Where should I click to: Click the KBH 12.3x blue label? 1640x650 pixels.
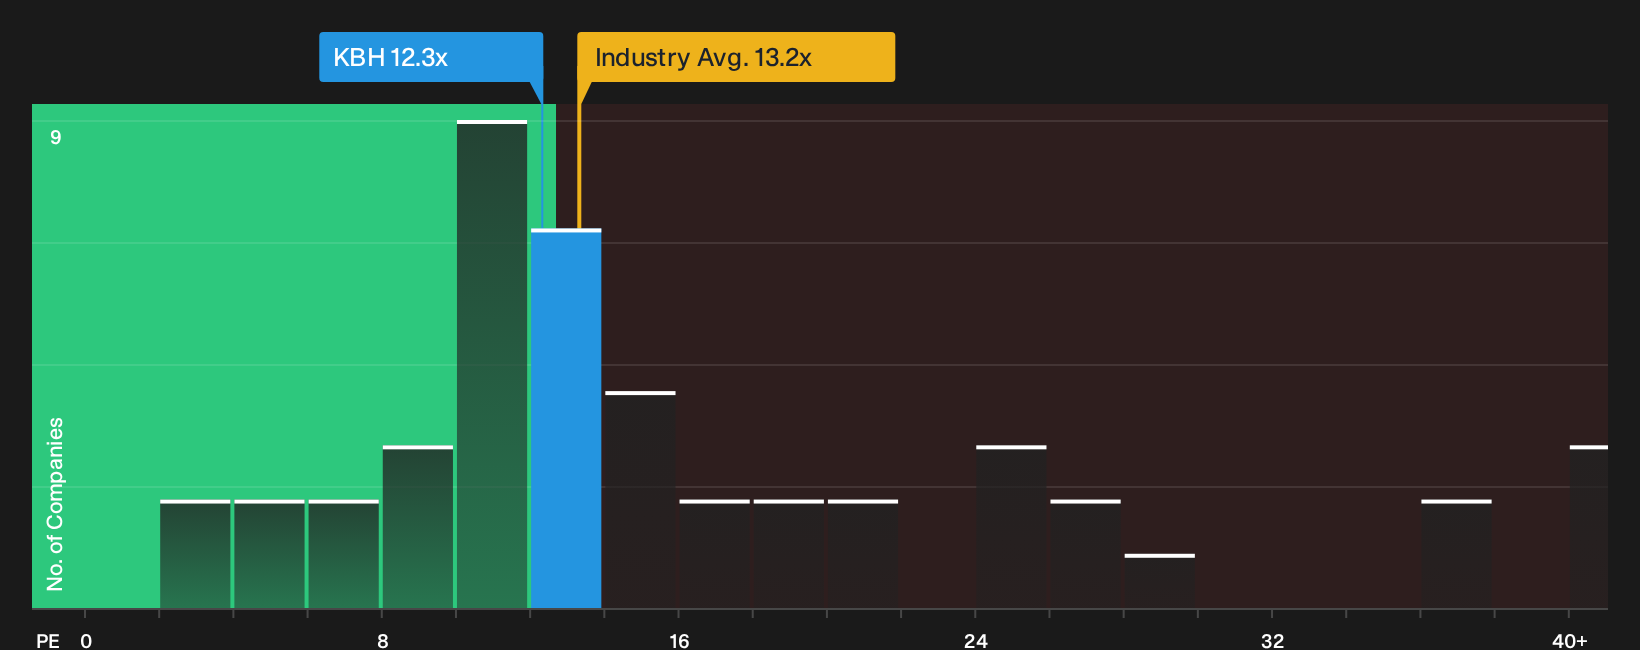pyautogui.click(x=431, y=57)
